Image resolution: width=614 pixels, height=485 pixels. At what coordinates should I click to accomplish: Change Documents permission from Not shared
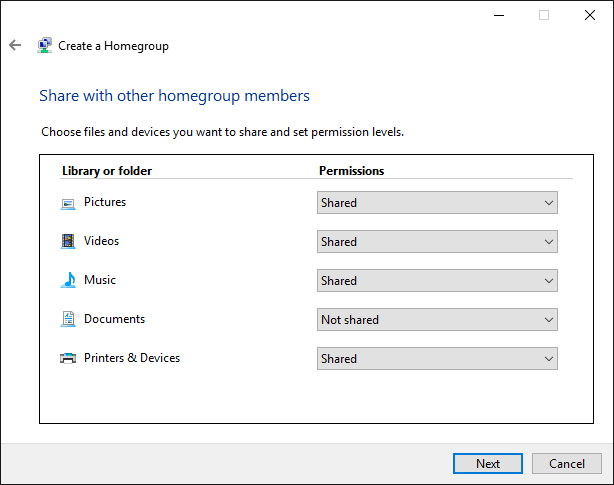[x=437, y=320]
